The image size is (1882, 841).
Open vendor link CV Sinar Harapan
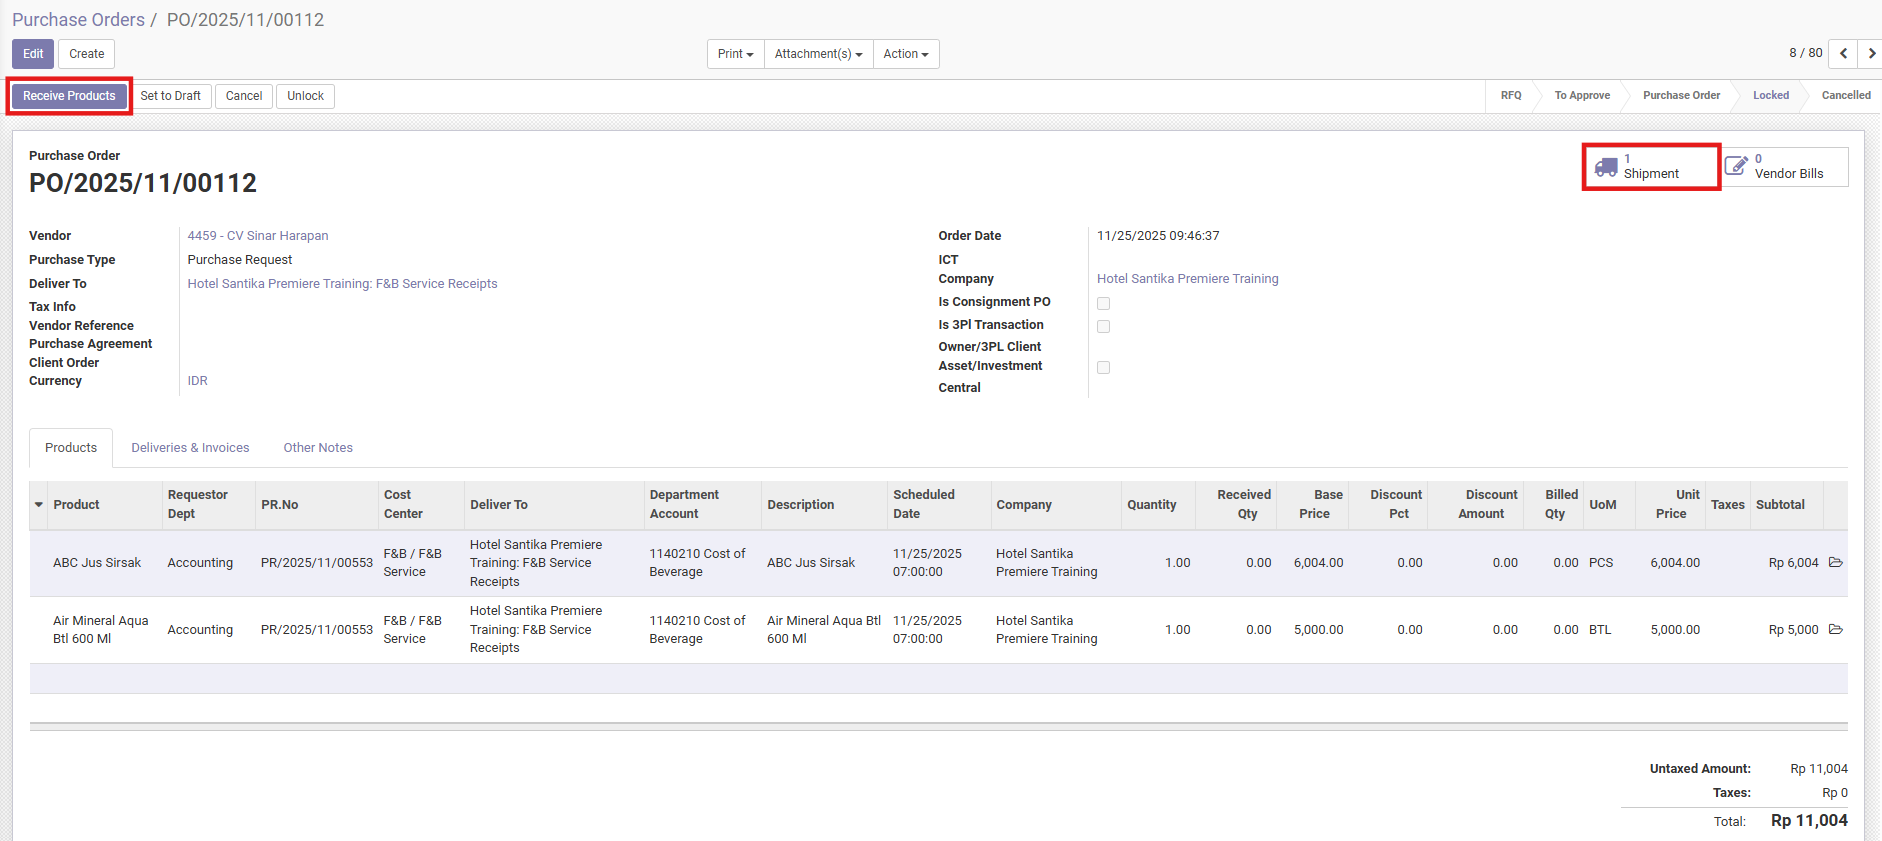(x=258, y=236)
